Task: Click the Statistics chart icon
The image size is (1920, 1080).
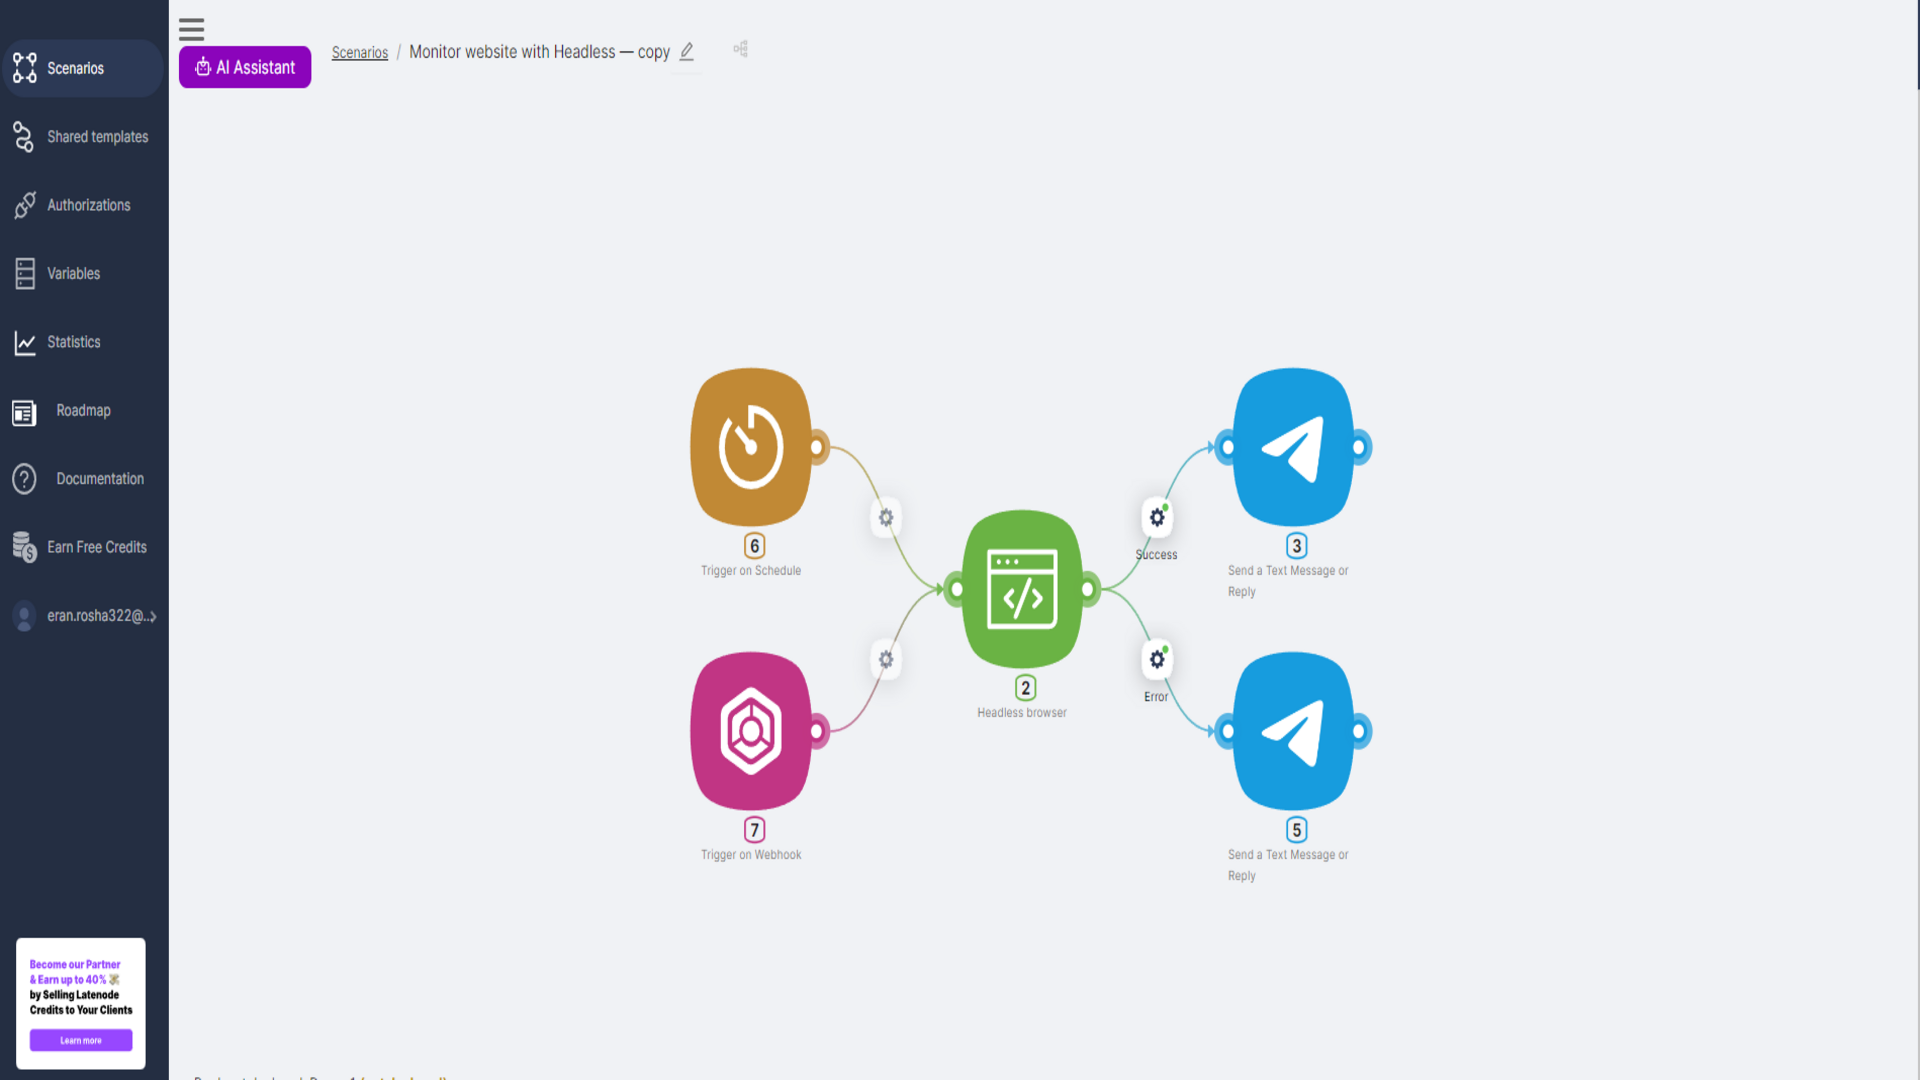Action: click(x=25, y=343)
